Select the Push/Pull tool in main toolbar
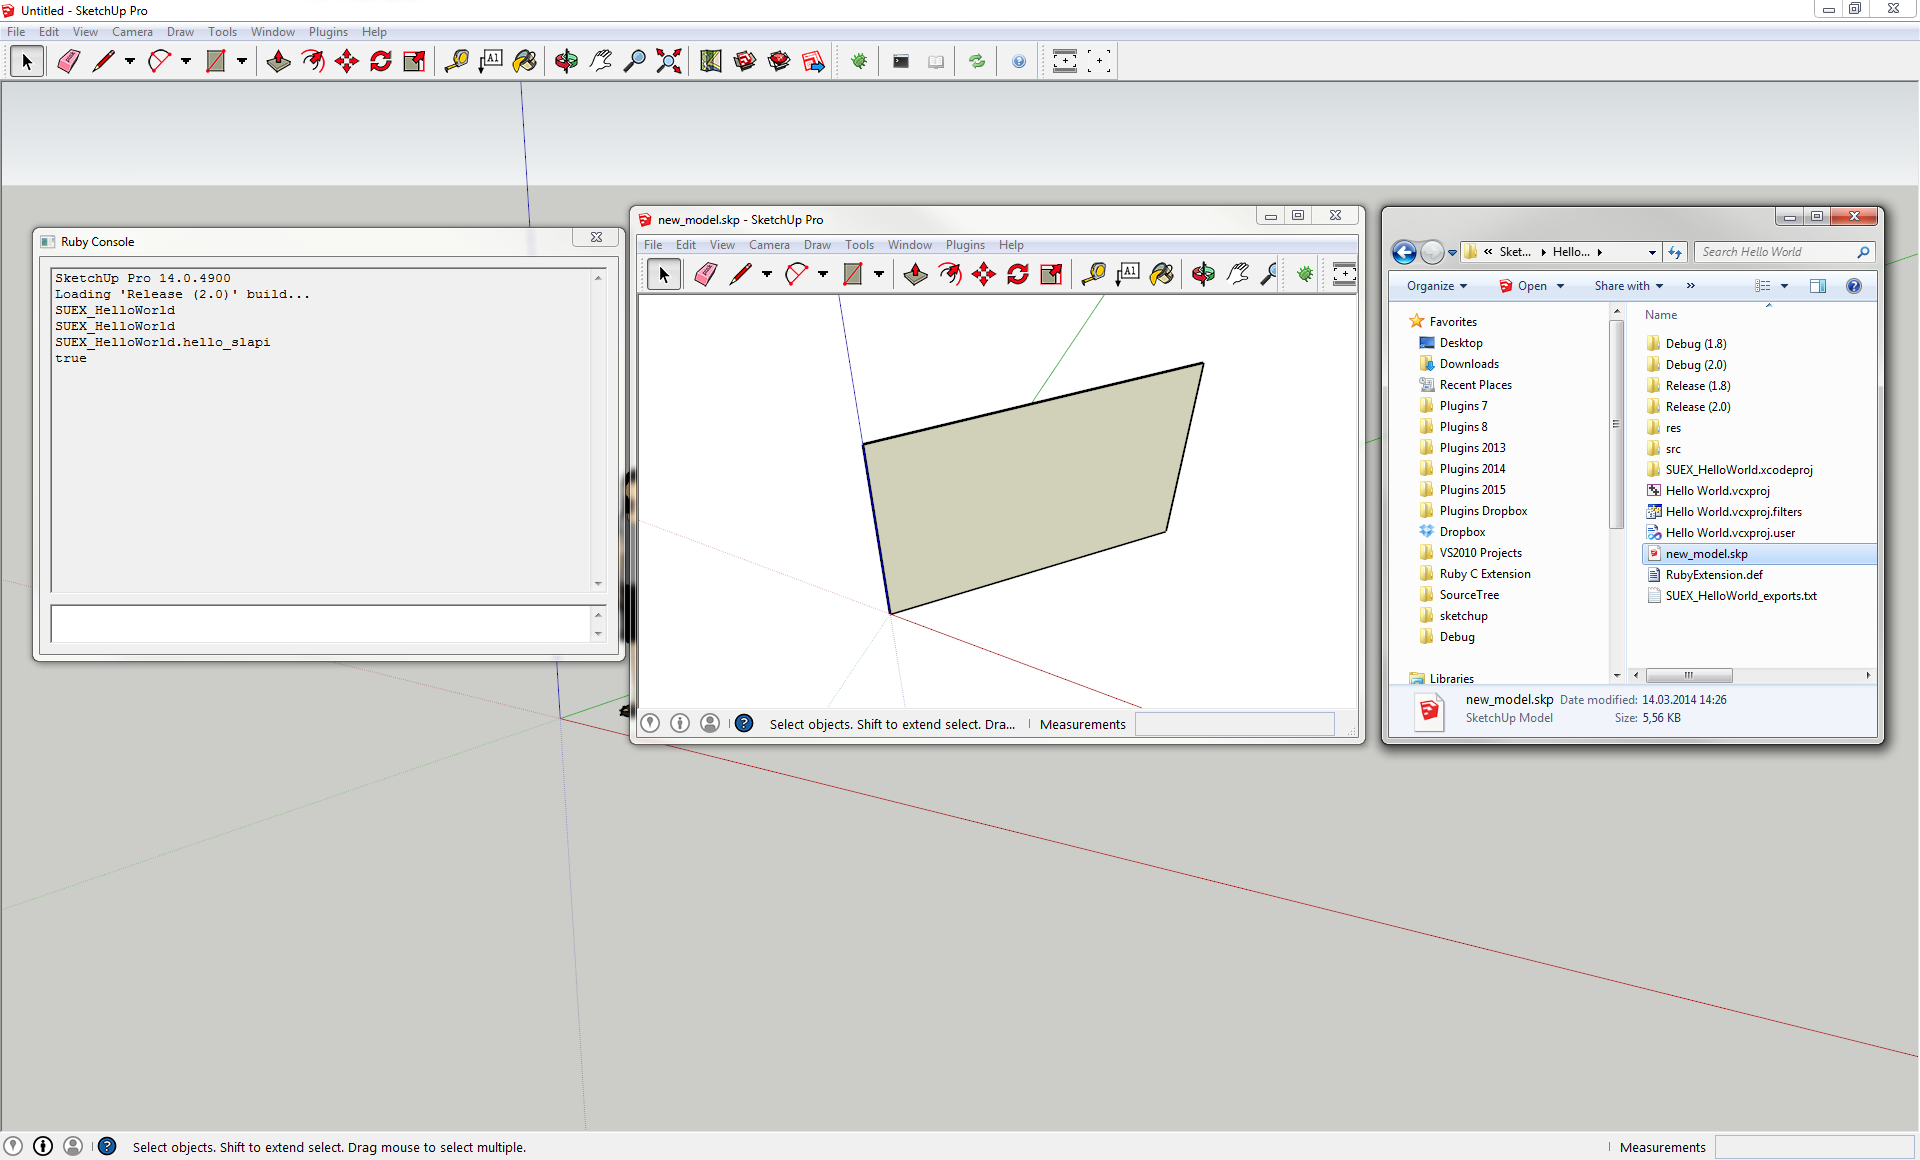The image size is (1920, 1160). (x=278, y=62)
